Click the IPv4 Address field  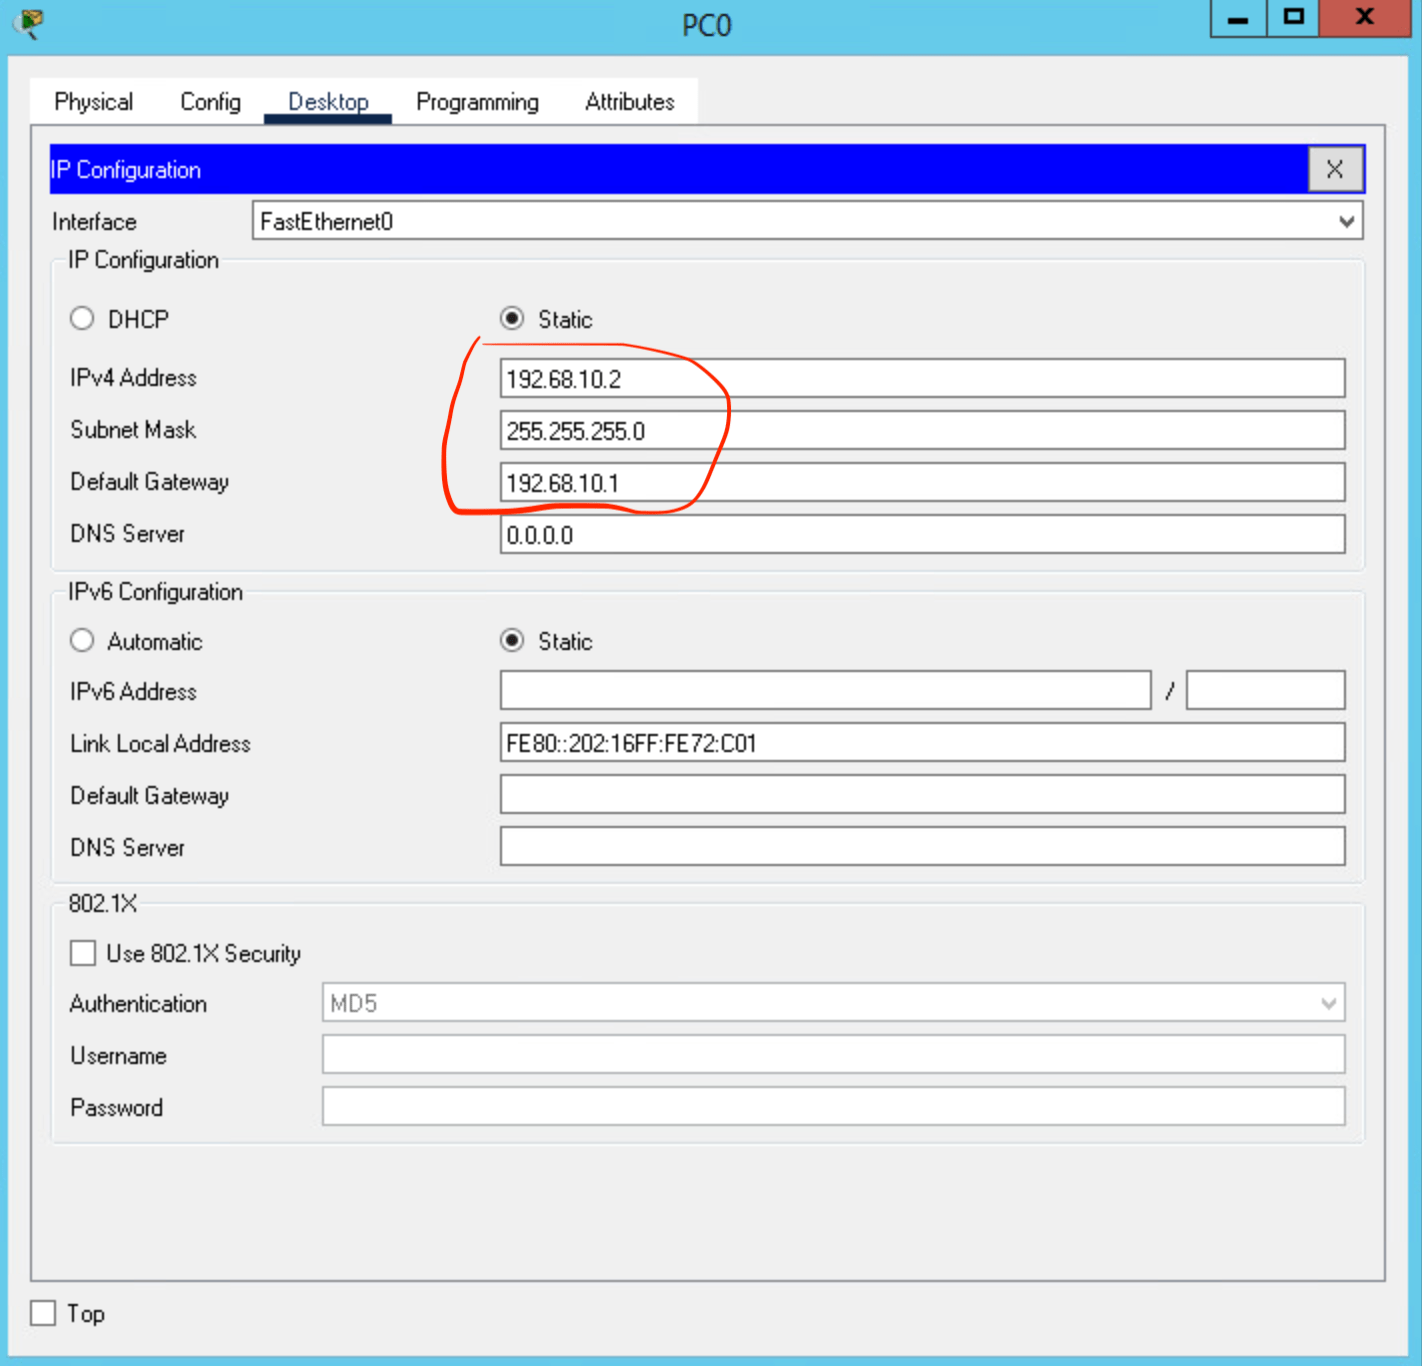coord(922,379)
